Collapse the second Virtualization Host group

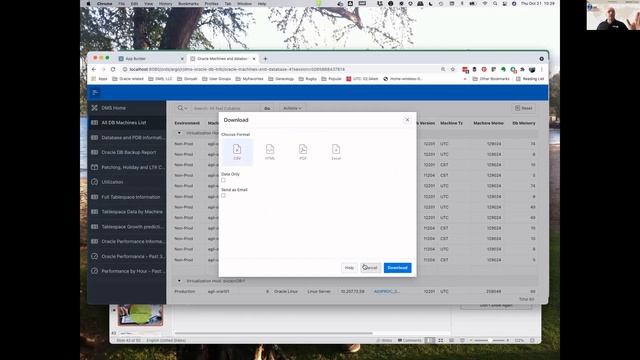179,281
